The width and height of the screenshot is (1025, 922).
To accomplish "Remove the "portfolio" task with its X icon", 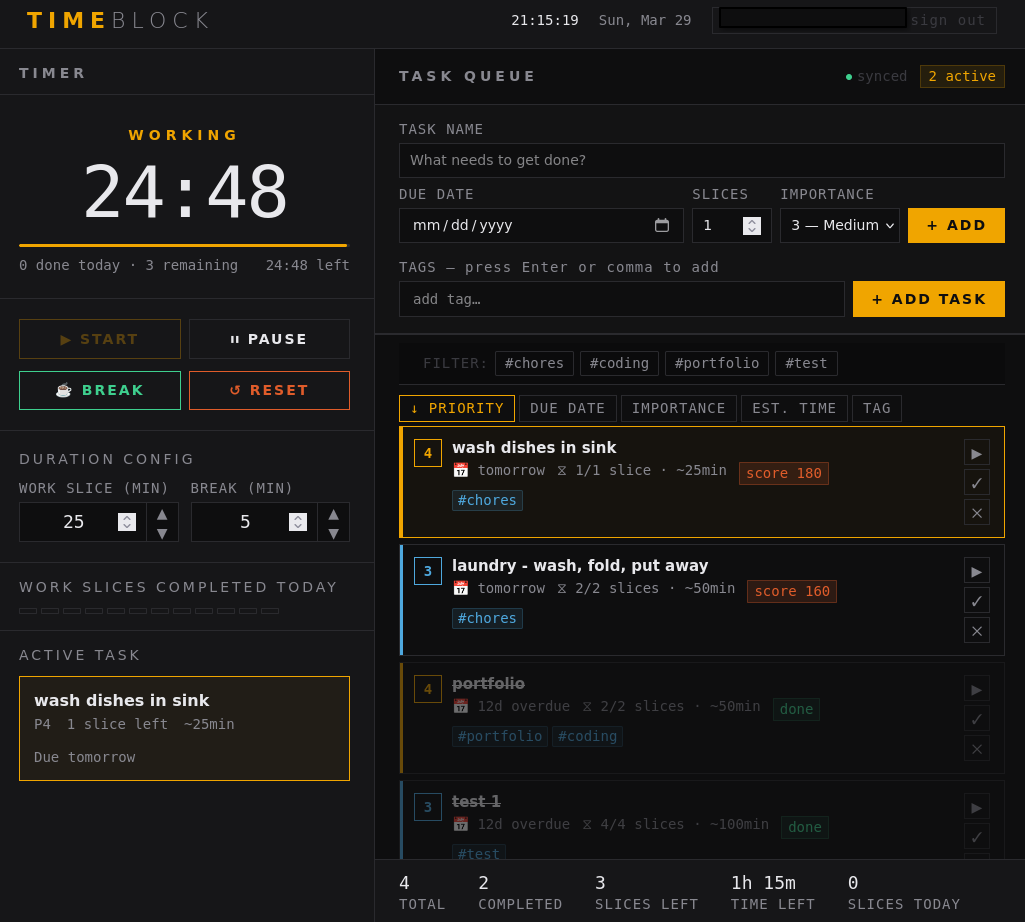I will click(x=976, y=748).
